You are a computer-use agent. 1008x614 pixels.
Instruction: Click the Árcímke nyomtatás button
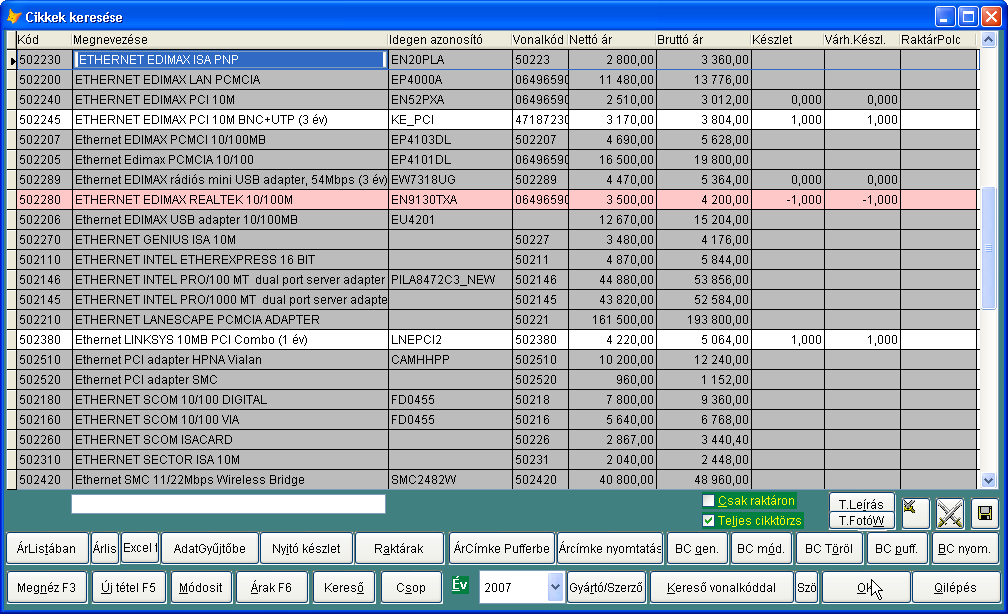click(x=610, y=548)
